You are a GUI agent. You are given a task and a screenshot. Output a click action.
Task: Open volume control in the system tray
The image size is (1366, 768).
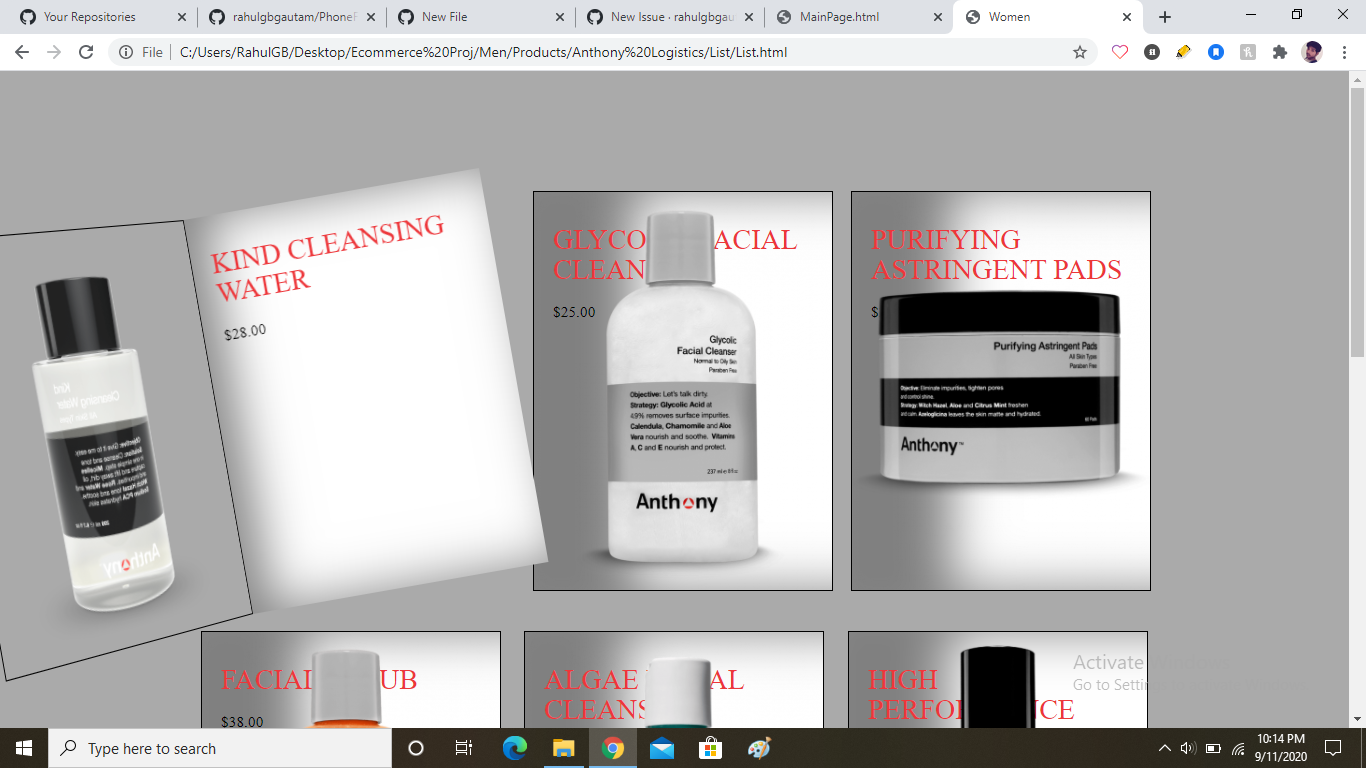pyautogui.click(x=1188, y=748)
